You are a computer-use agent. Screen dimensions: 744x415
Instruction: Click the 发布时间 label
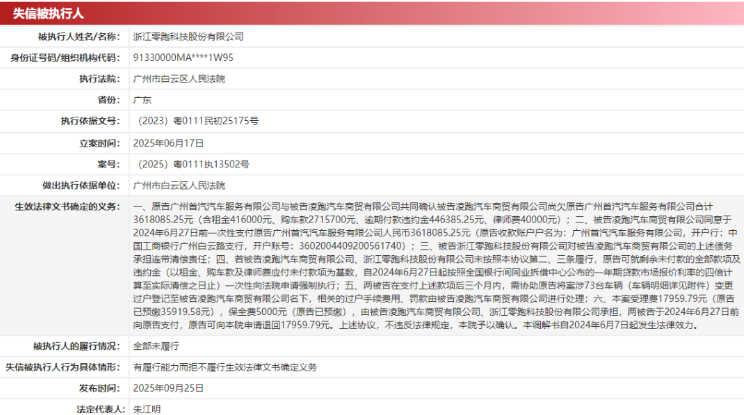click(x=100, y=388)
